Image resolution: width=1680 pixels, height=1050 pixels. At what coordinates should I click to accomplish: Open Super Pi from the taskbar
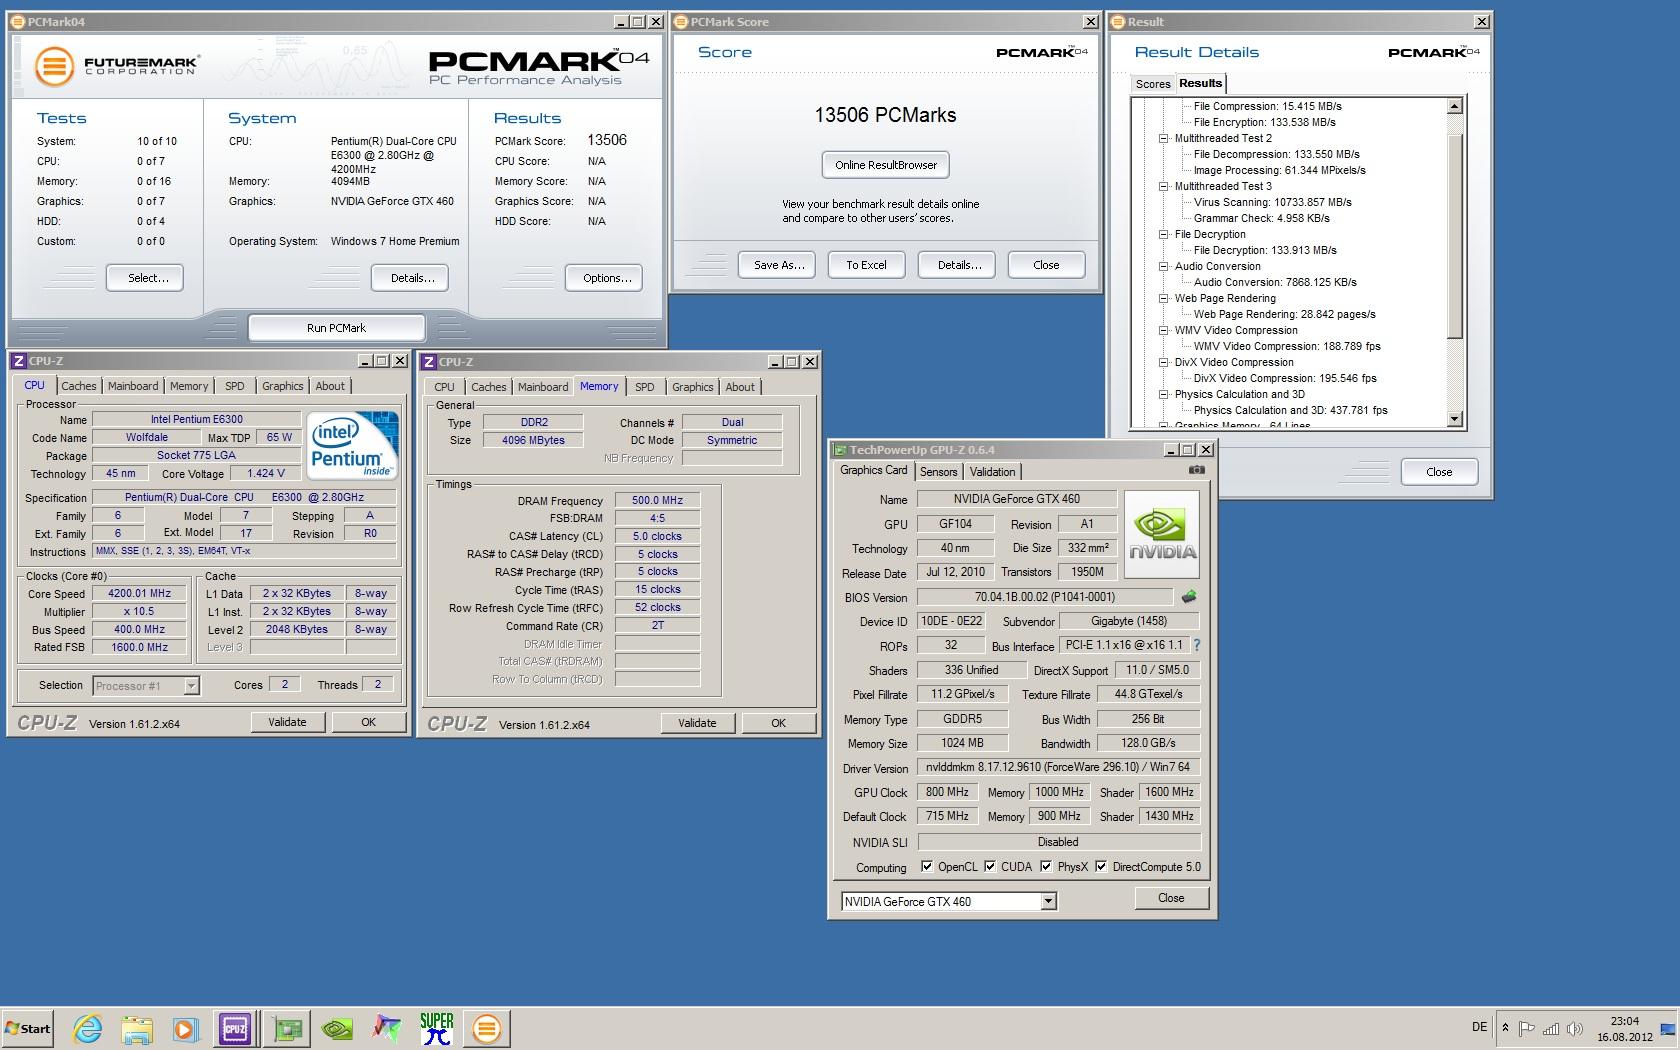click(x=437, y=1028)
